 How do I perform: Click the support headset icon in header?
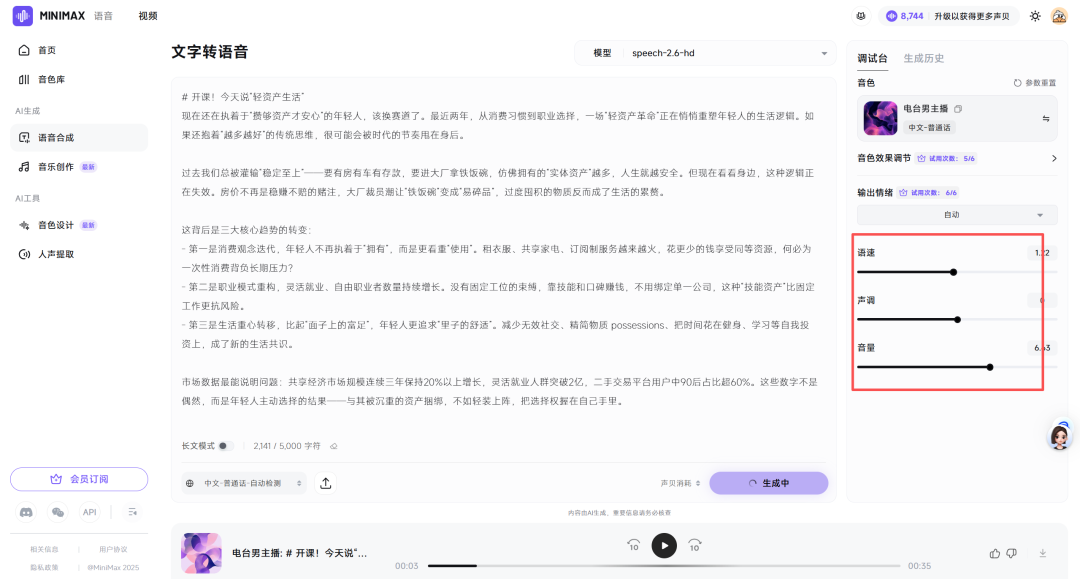(861, 16)
